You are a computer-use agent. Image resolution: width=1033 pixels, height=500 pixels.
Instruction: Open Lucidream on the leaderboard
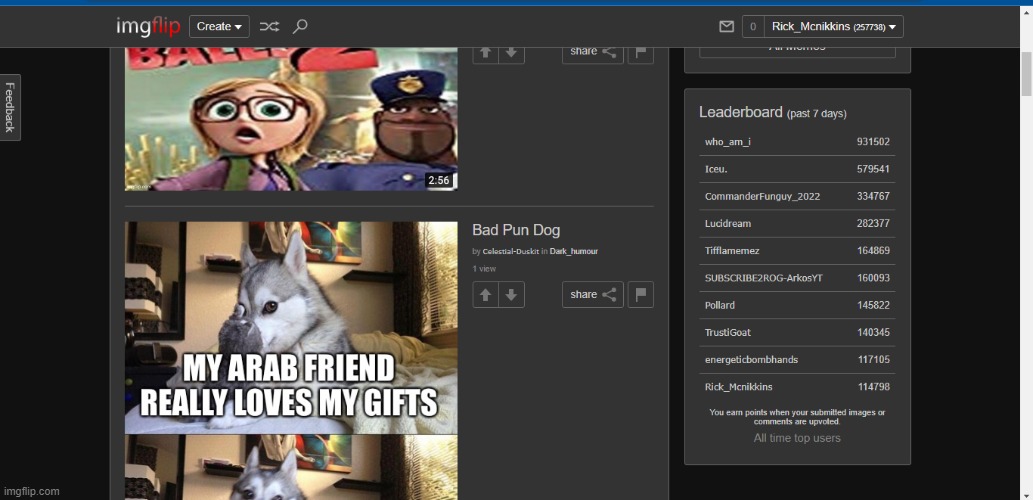[x=728, y=223]
